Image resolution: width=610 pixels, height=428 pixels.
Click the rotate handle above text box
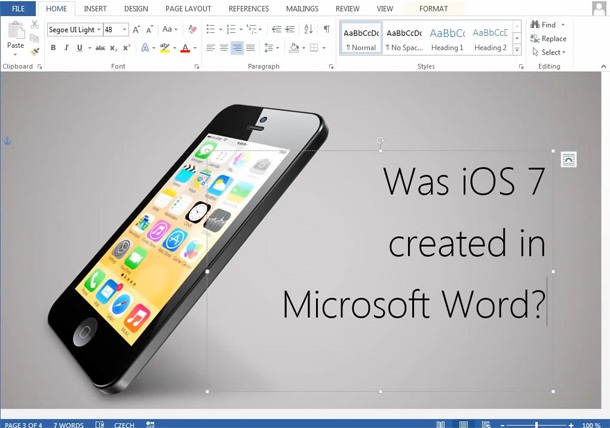380,140
